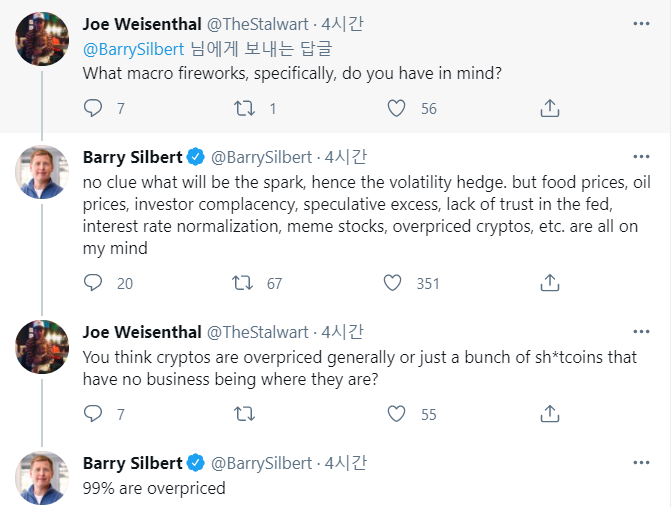Retweet Joe's macro fireworks tweet
Image resolution: width=671 pixels, height=507 pixels.
click(x=242, y=108)
